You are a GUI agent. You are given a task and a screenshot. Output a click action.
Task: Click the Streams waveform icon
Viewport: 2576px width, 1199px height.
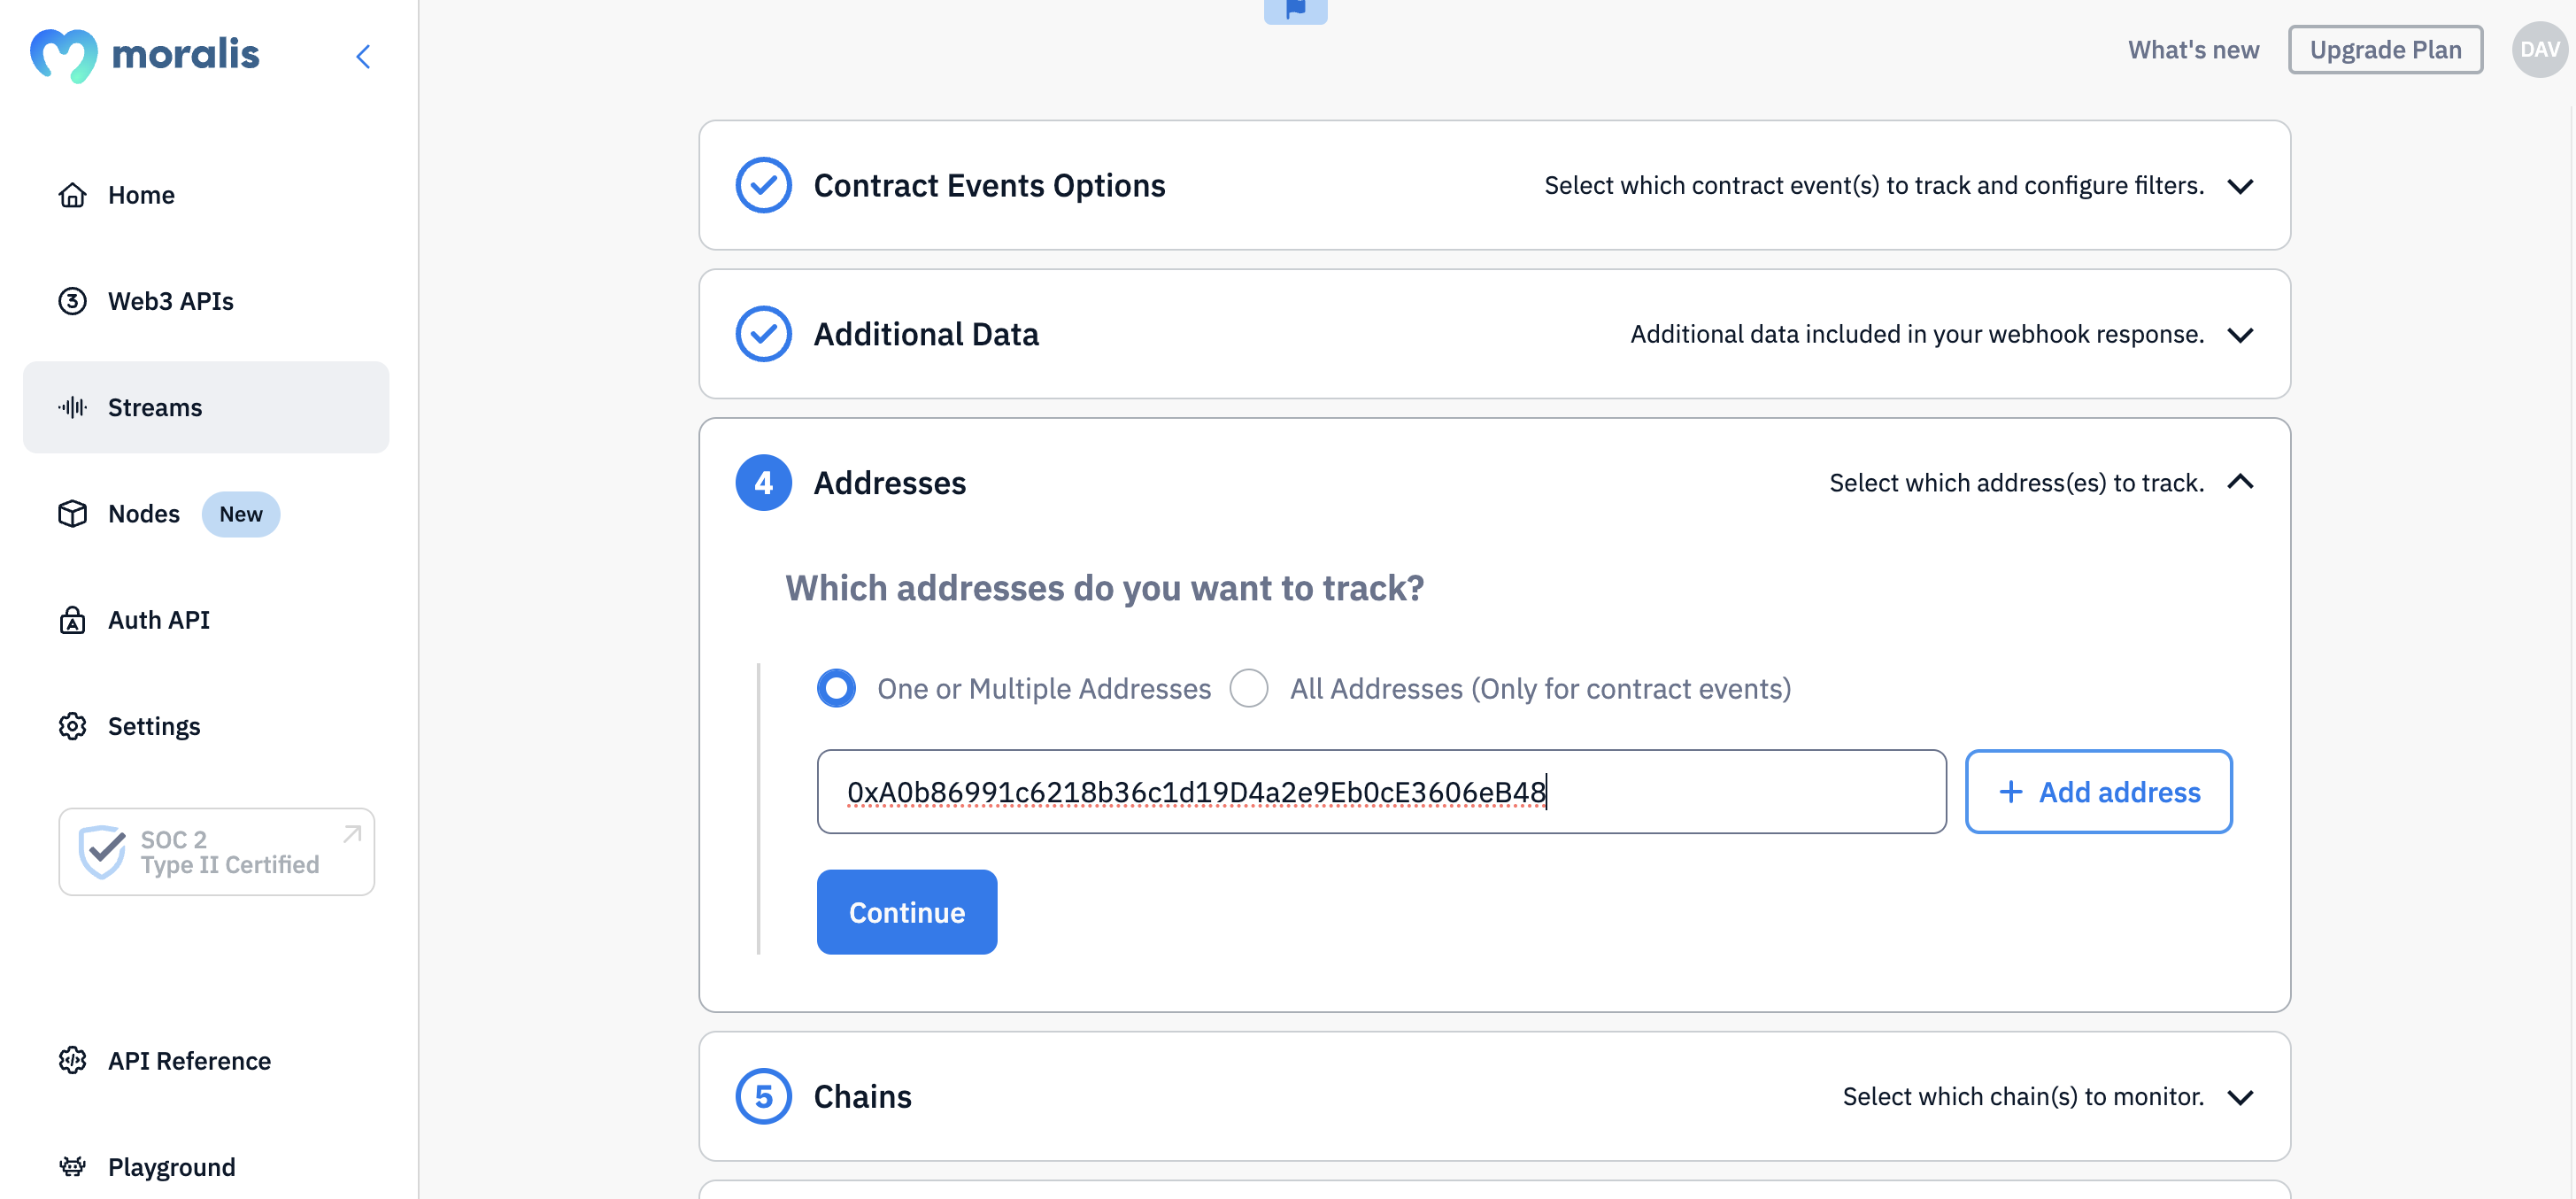[x=72, y=407]
